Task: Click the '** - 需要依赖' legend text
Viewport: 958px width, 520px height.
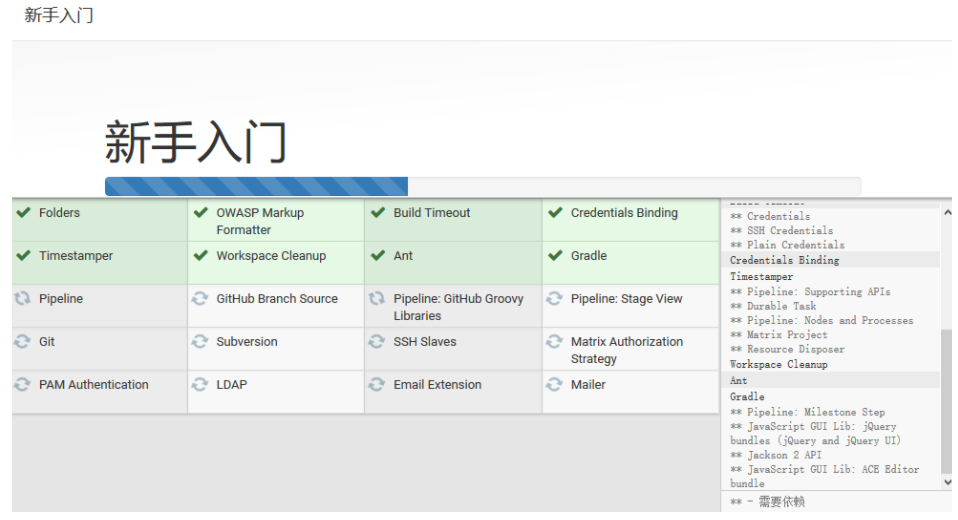Action: [x=767, y=502]
